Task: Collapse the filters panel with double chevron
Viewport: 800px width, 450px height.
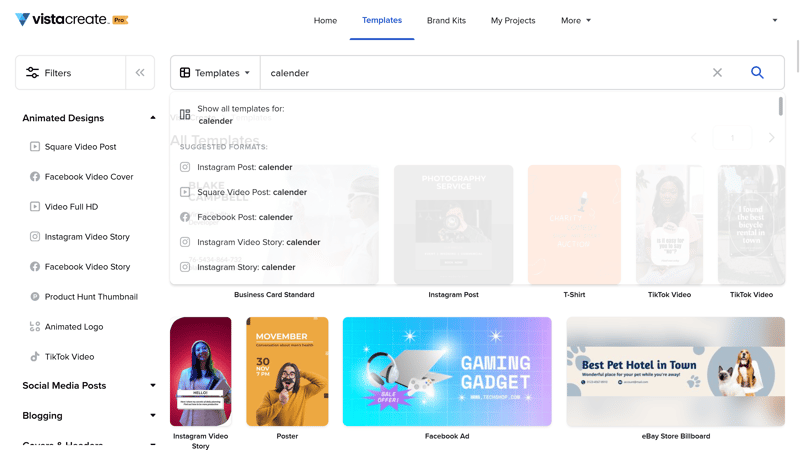Action: click(140, 73)
